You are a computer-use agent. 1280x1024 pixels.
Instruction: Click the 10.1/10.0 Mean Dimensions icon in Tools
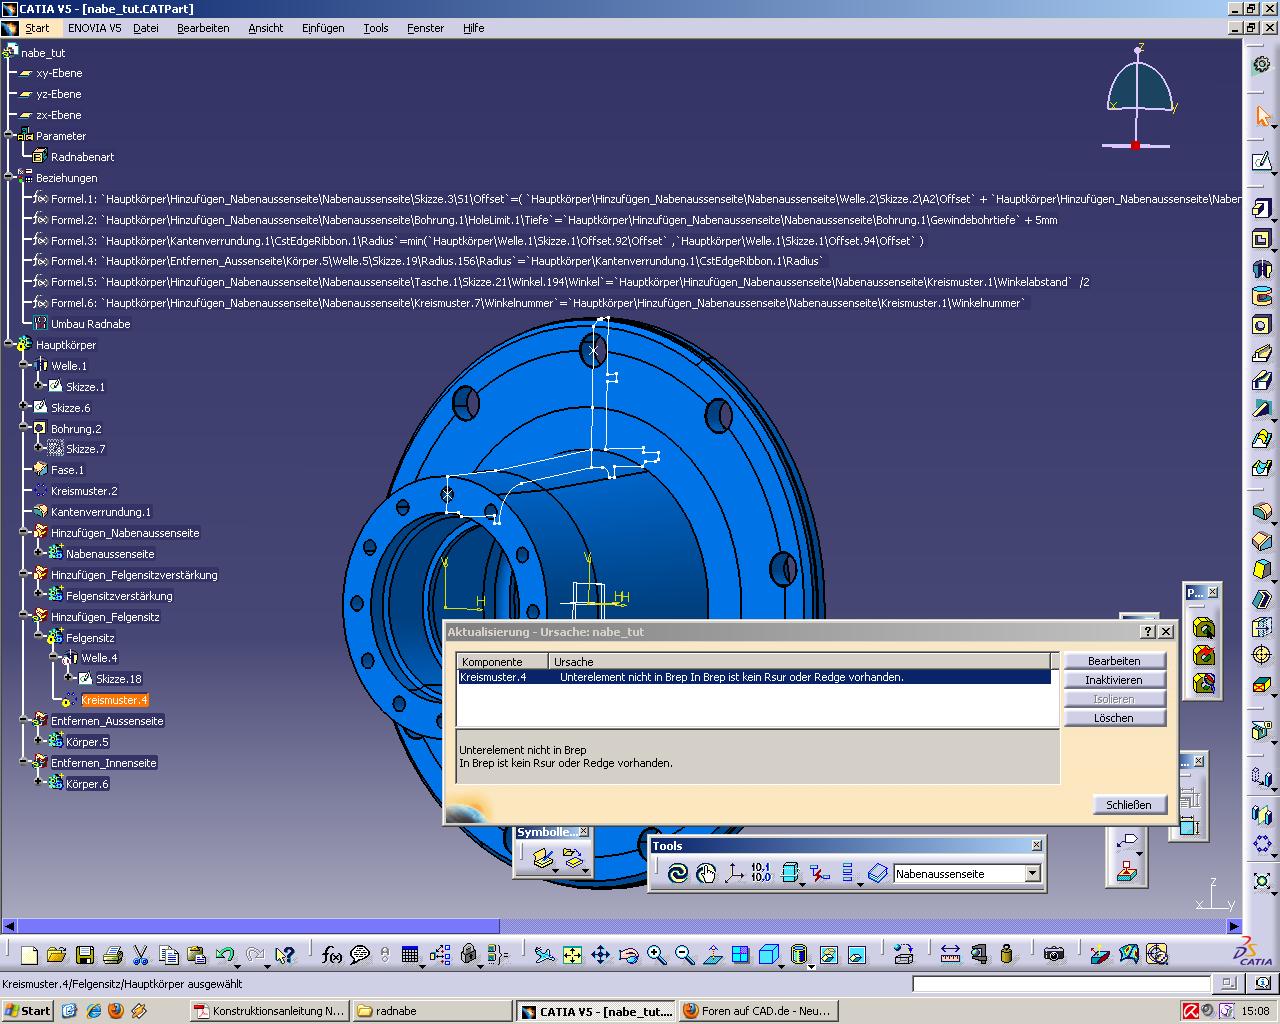pyautogui.click(x=761, y=873)
